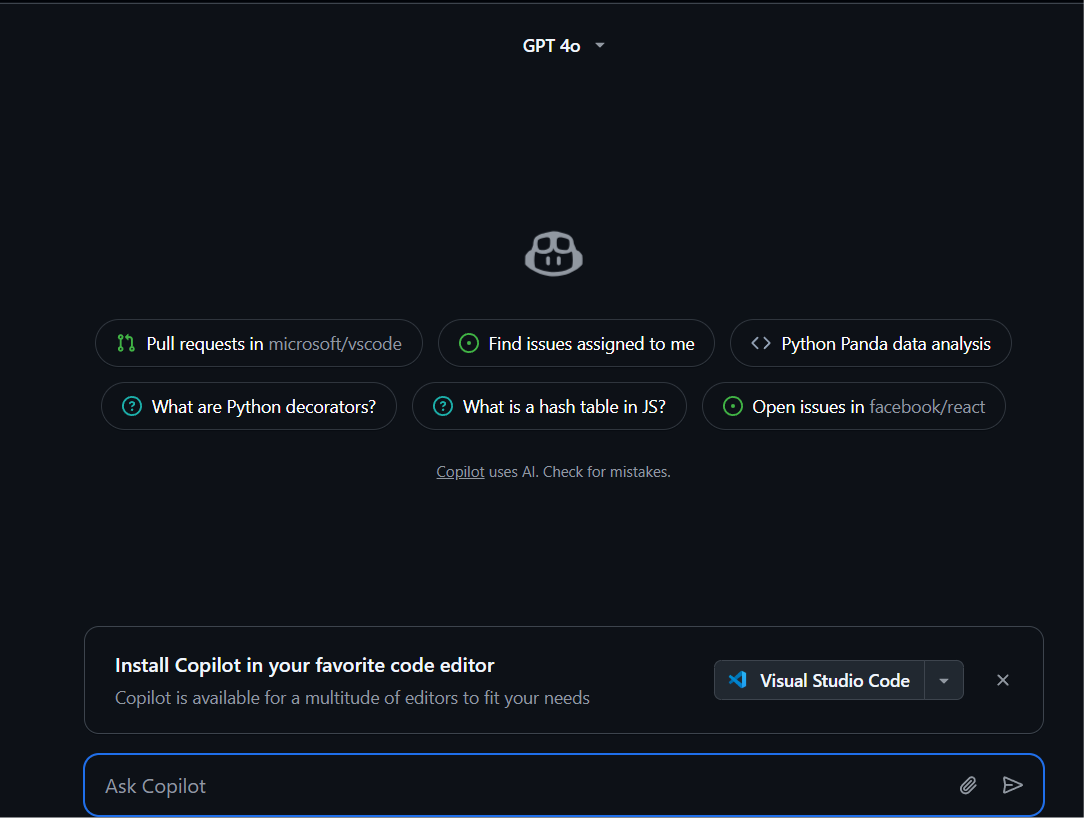Image resolution: width=1084 pixels, height=818 pixels.
Task: Click the send message arrow icon
Action: point(1012,785)
